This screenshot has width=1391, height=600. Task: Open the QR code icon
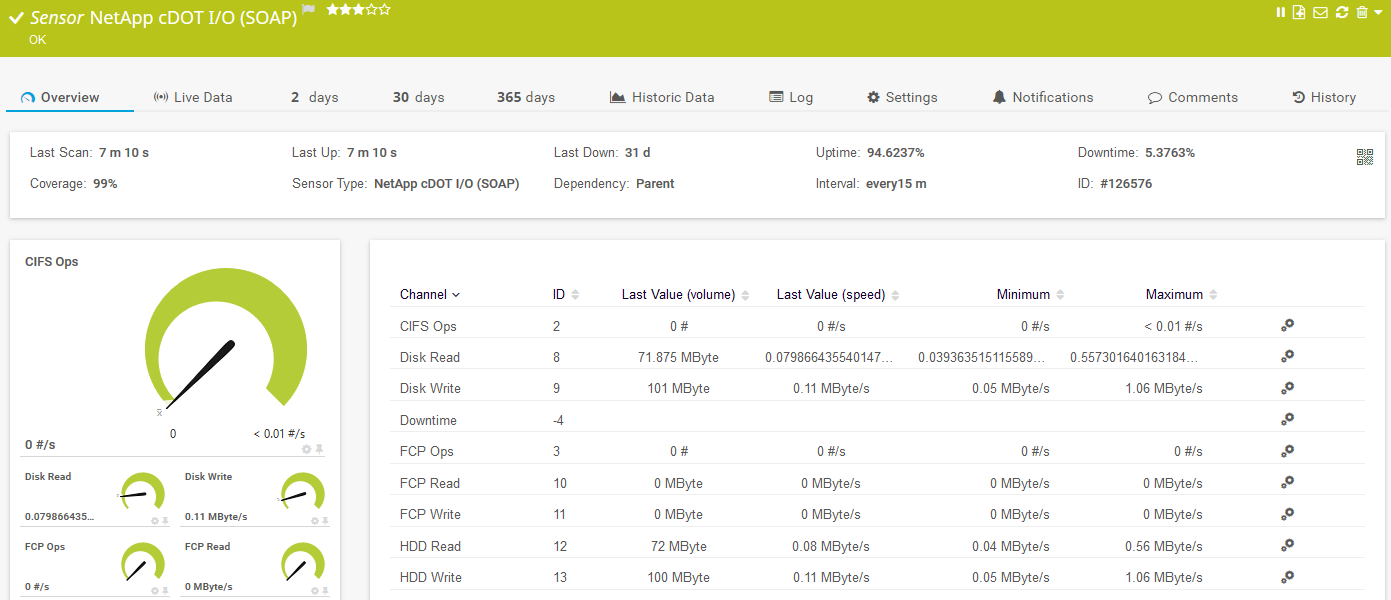coord(1365,156)
